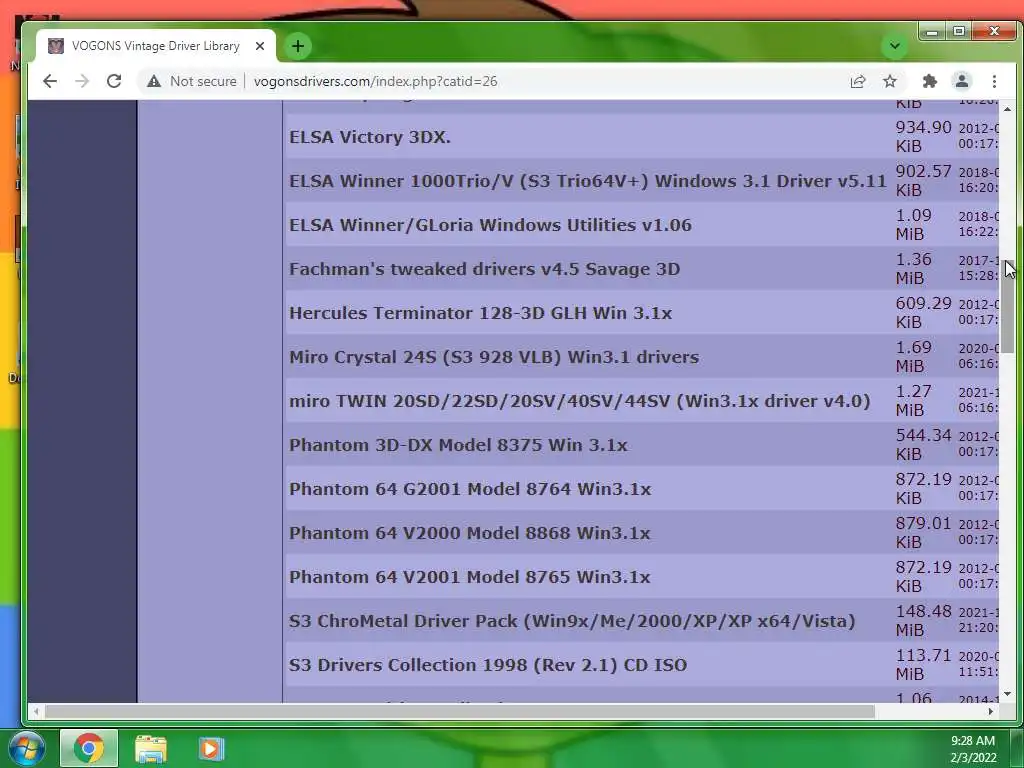Click the 879.01 KiB file size cell

923,533
